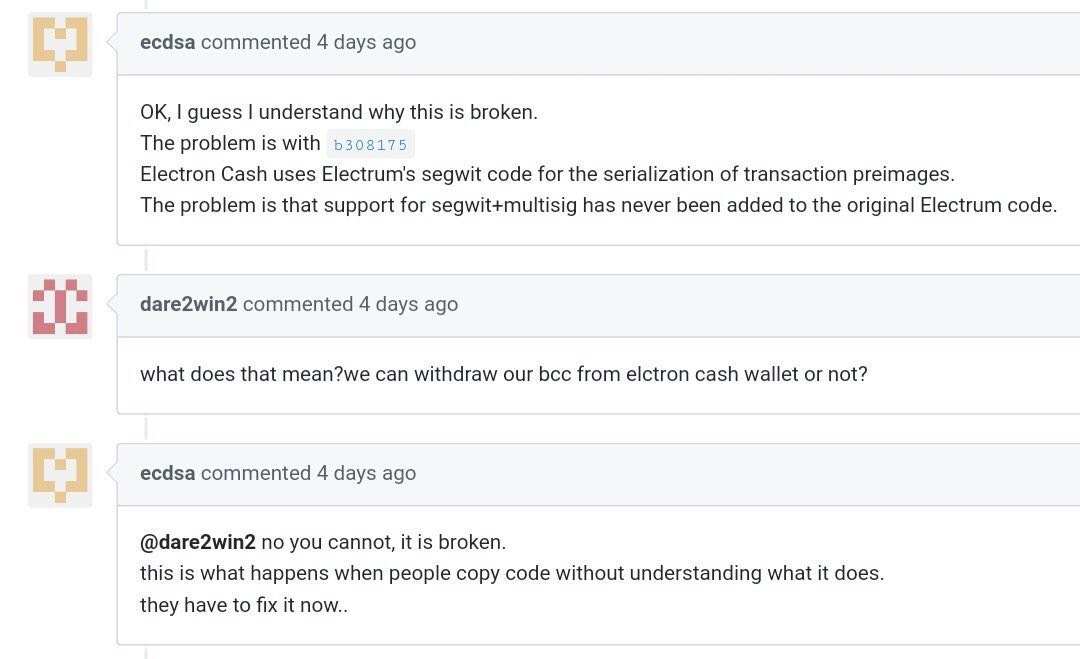The width and height of the screenshot is (1080, 659).
Task: Click the question about withdrawing bcc
Action: coord(503,374)
